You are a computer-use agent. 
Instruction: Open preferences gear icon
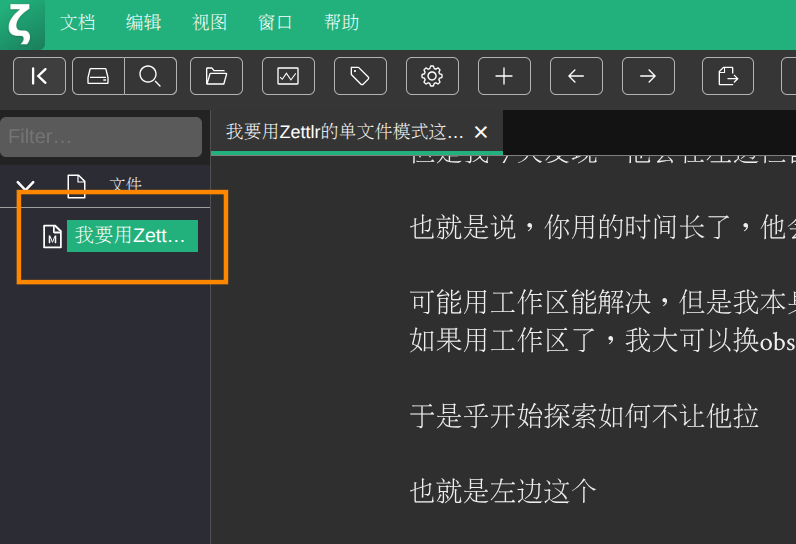[x=432, y=76]
